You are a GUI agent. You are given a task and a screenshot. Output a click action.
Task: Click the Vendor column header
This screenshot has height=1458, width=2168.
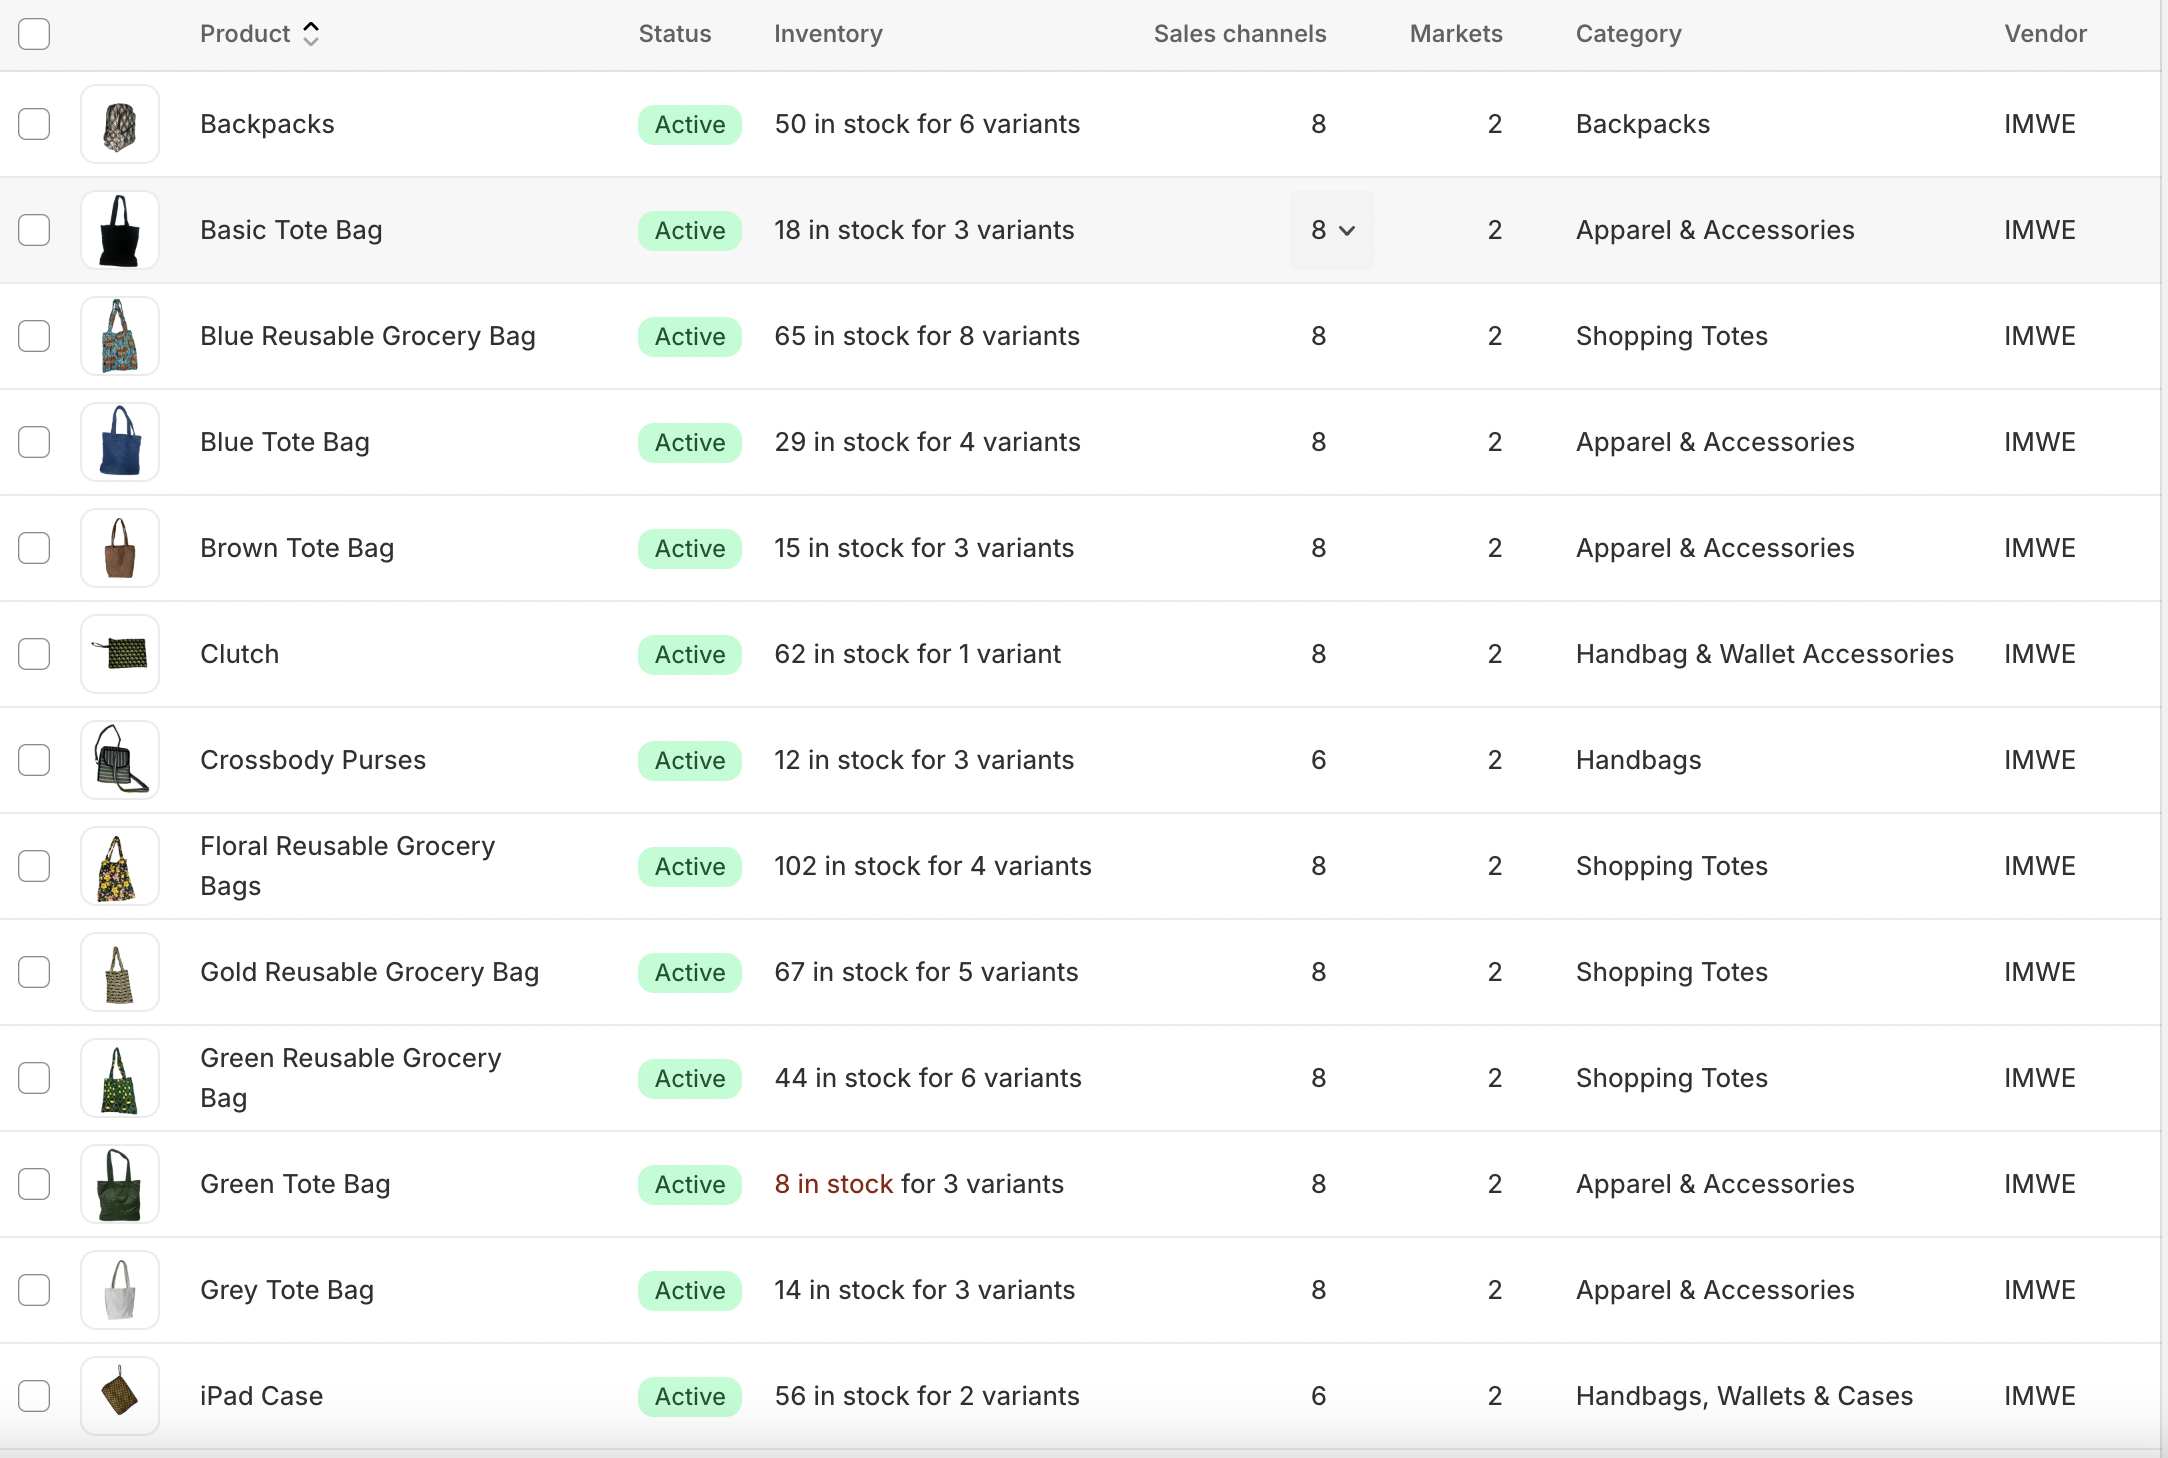pos(2045,34)
